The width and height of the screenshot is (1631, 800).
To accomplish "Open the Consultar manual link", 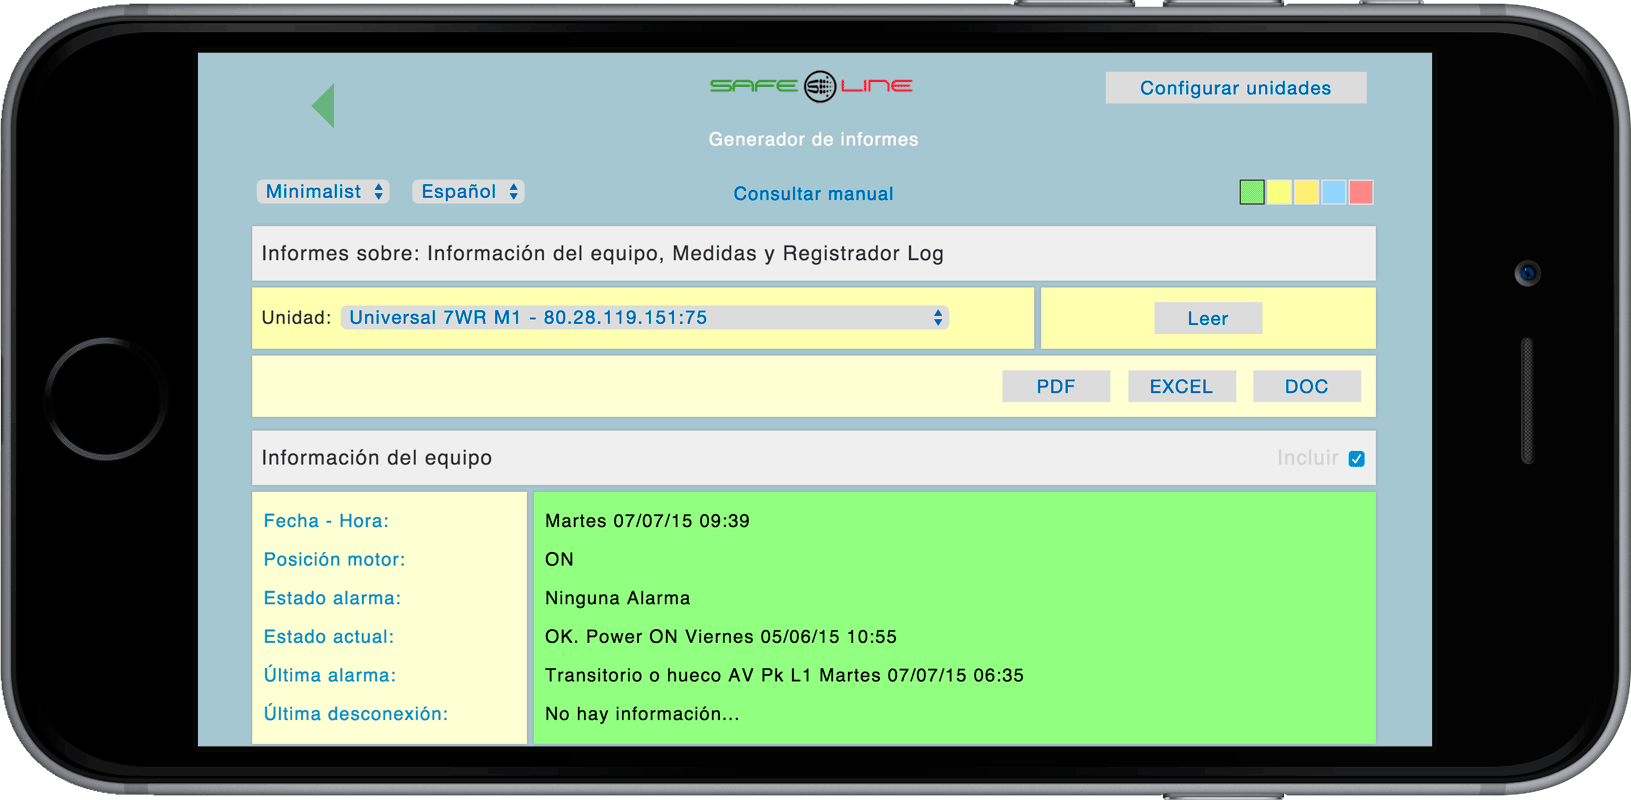I will 813,194.
